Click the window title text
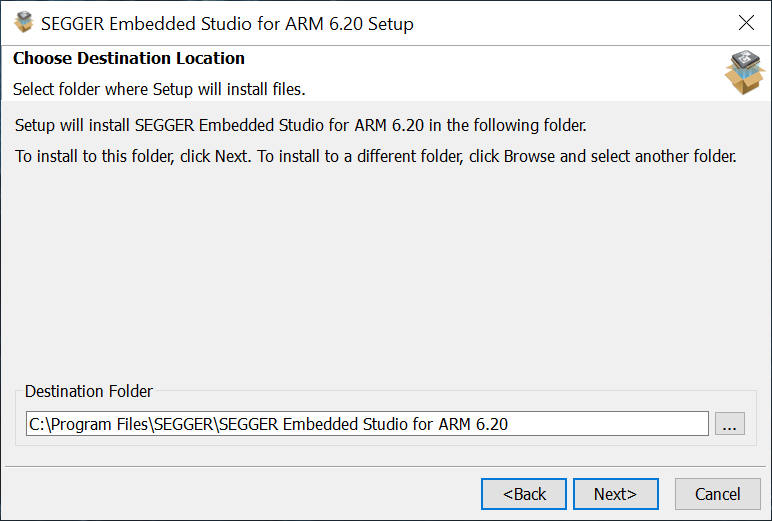Viewport: 772px width, 521px height. click(227, 23)
